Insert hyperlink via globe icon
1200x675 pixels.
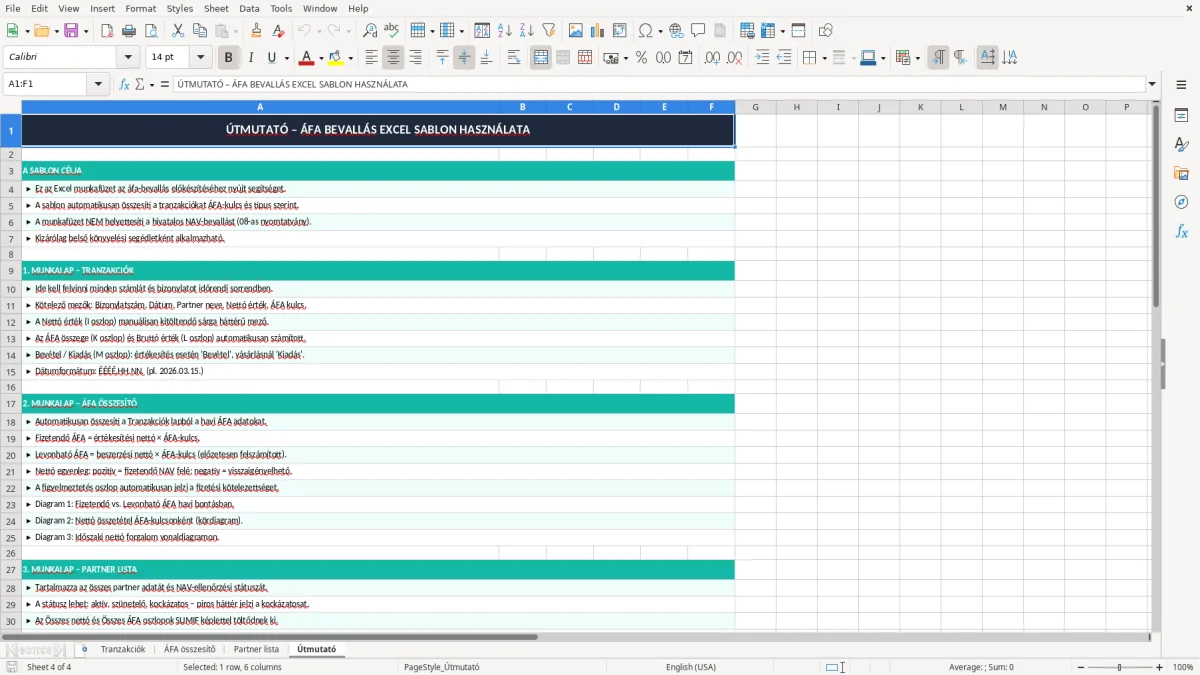point(676,31)
